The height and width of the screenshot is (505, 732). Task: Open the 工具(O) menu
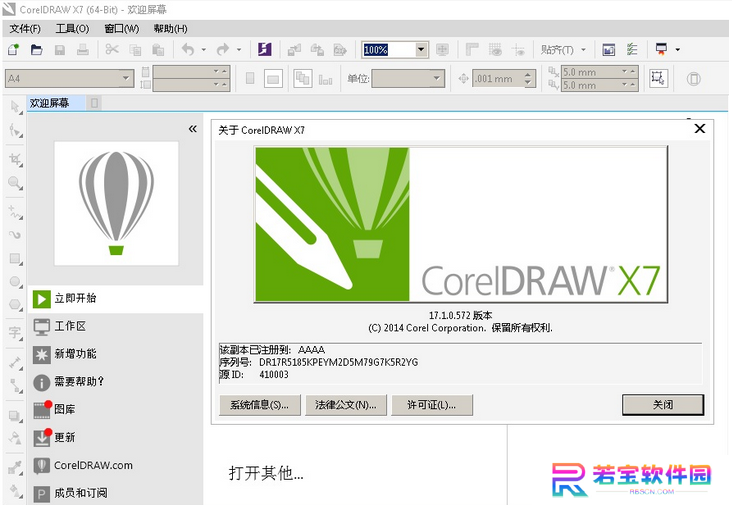pyautogui.click(x=72, y=29)
